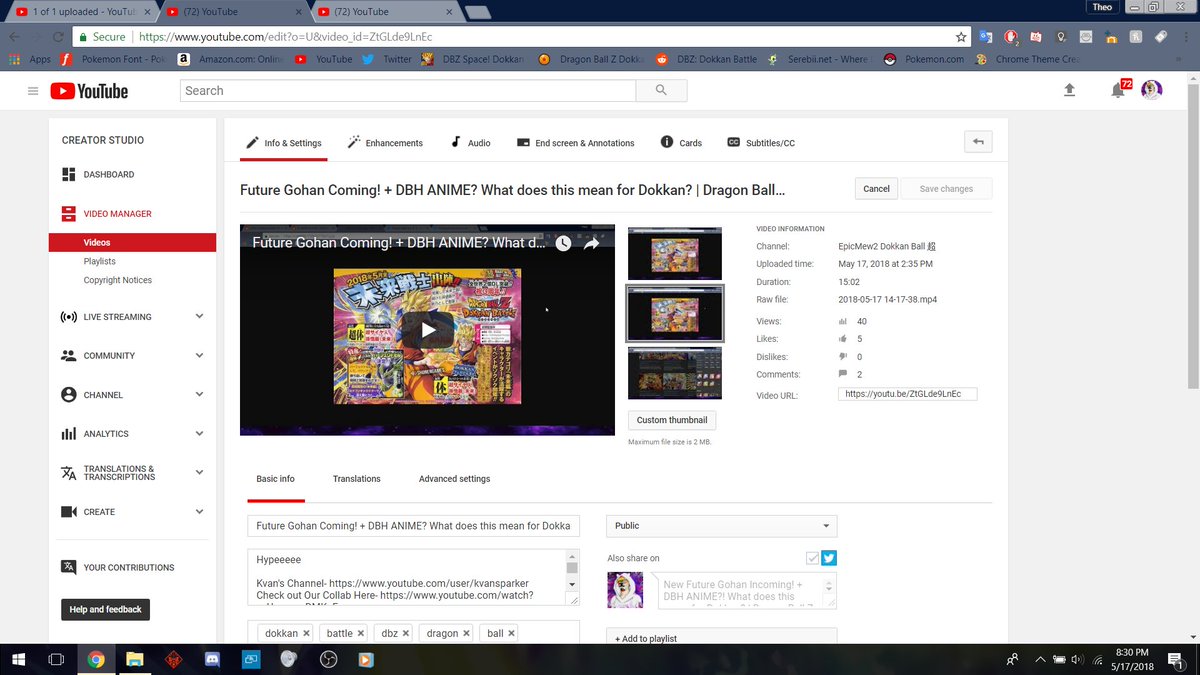Click the upload arrow icon
The image size is (1200, 675).
(1069, 90)
